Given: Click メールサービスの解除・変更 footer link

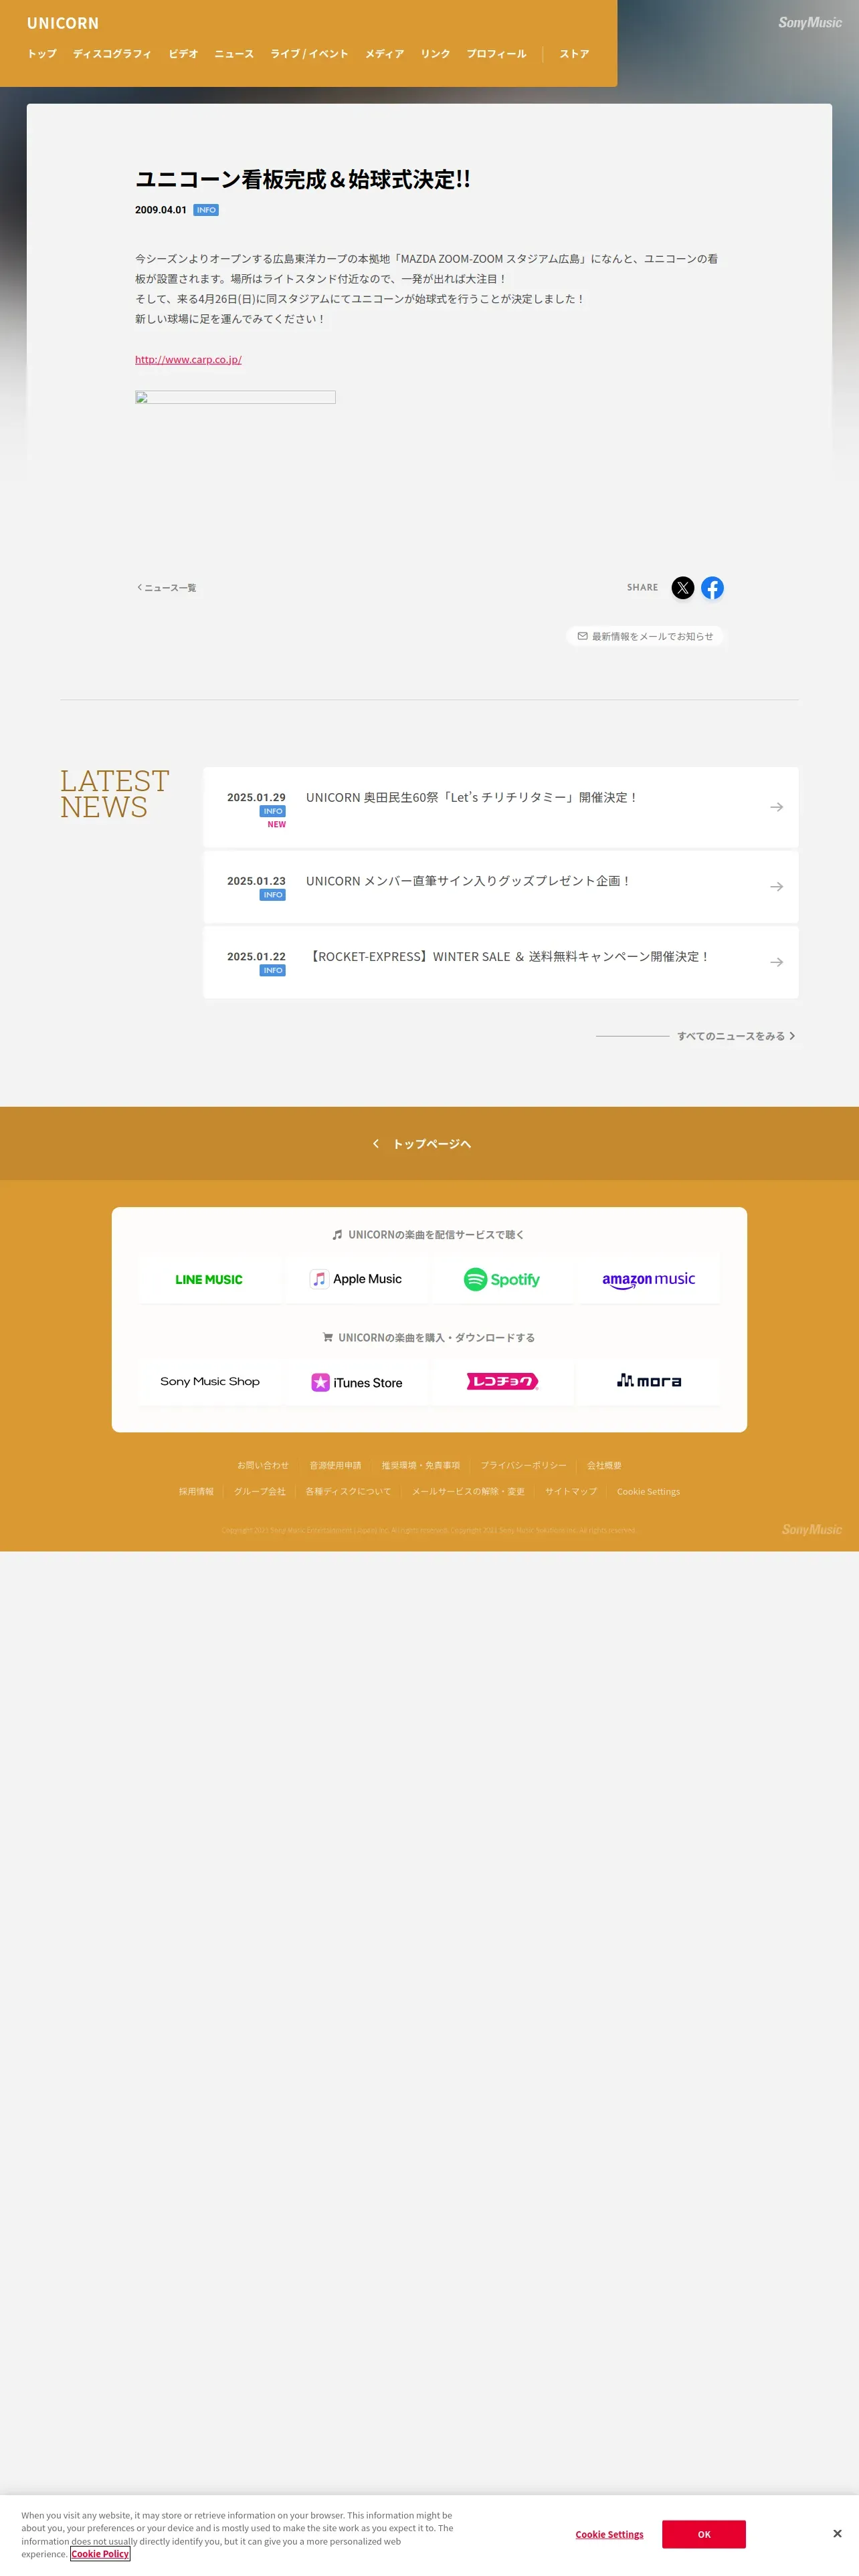Looking at the screenshot, I should (468, 1491).
